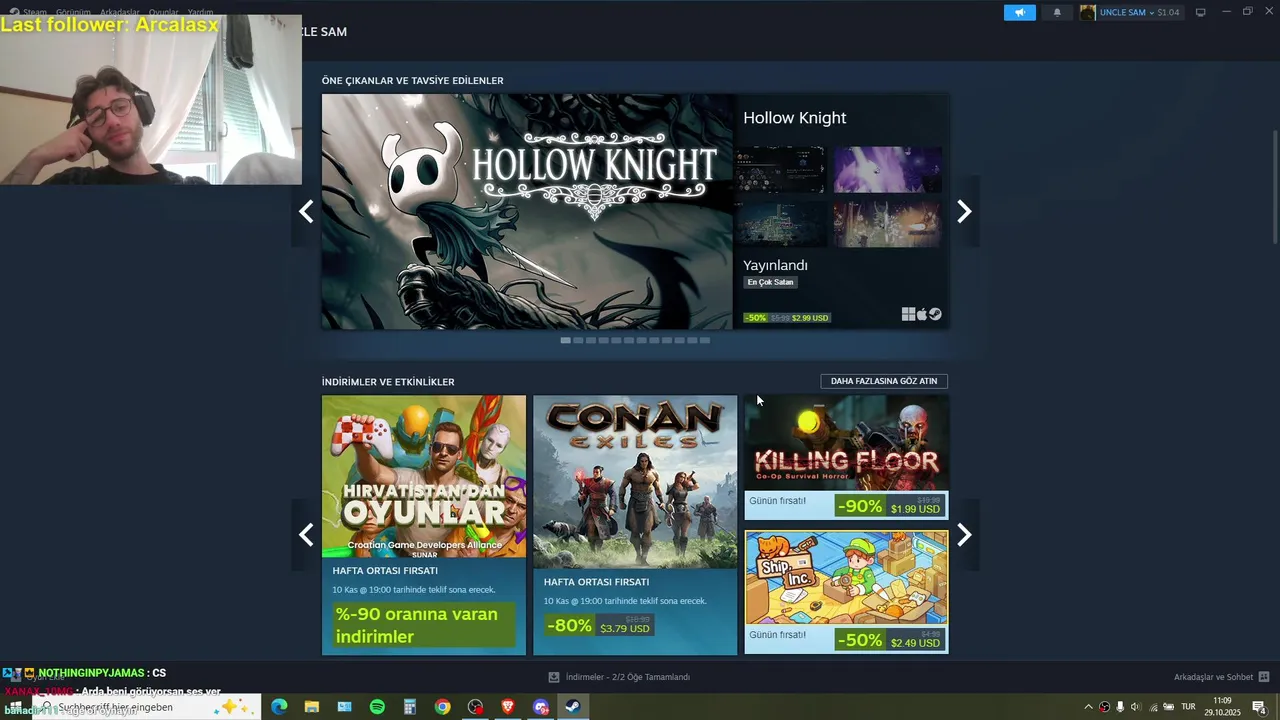Click the Ship Inc. -50% discount label
Image resolution: width=1280 pixels, height=720 pixels.
pos(860,640)
